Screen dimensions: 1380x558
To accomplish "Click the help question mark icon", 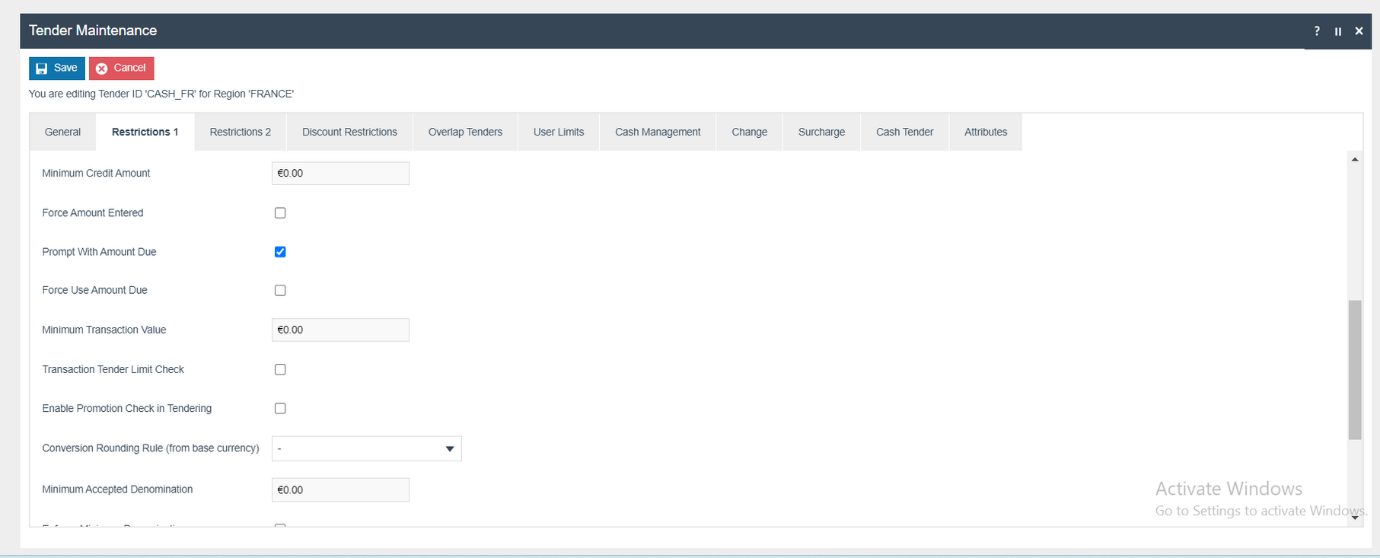I will click(x=1317, y=31).
